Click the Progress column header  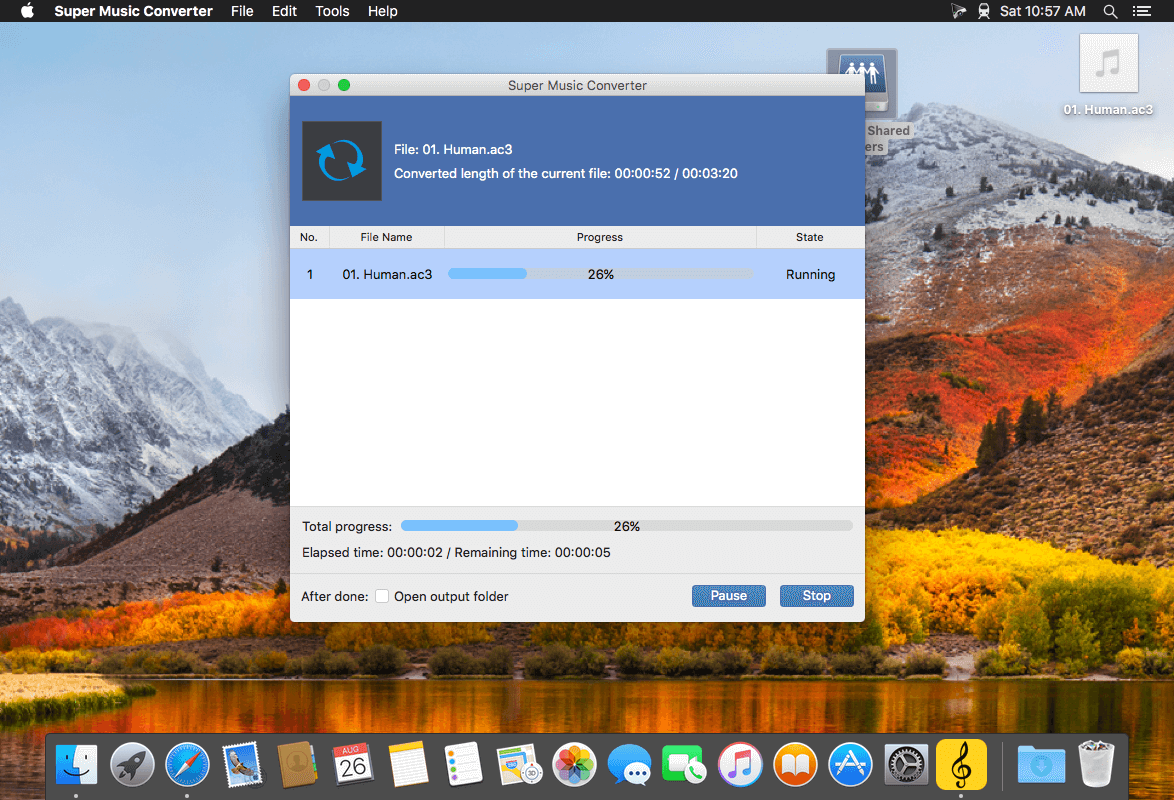pyautogui.click(x=600, y=237)
